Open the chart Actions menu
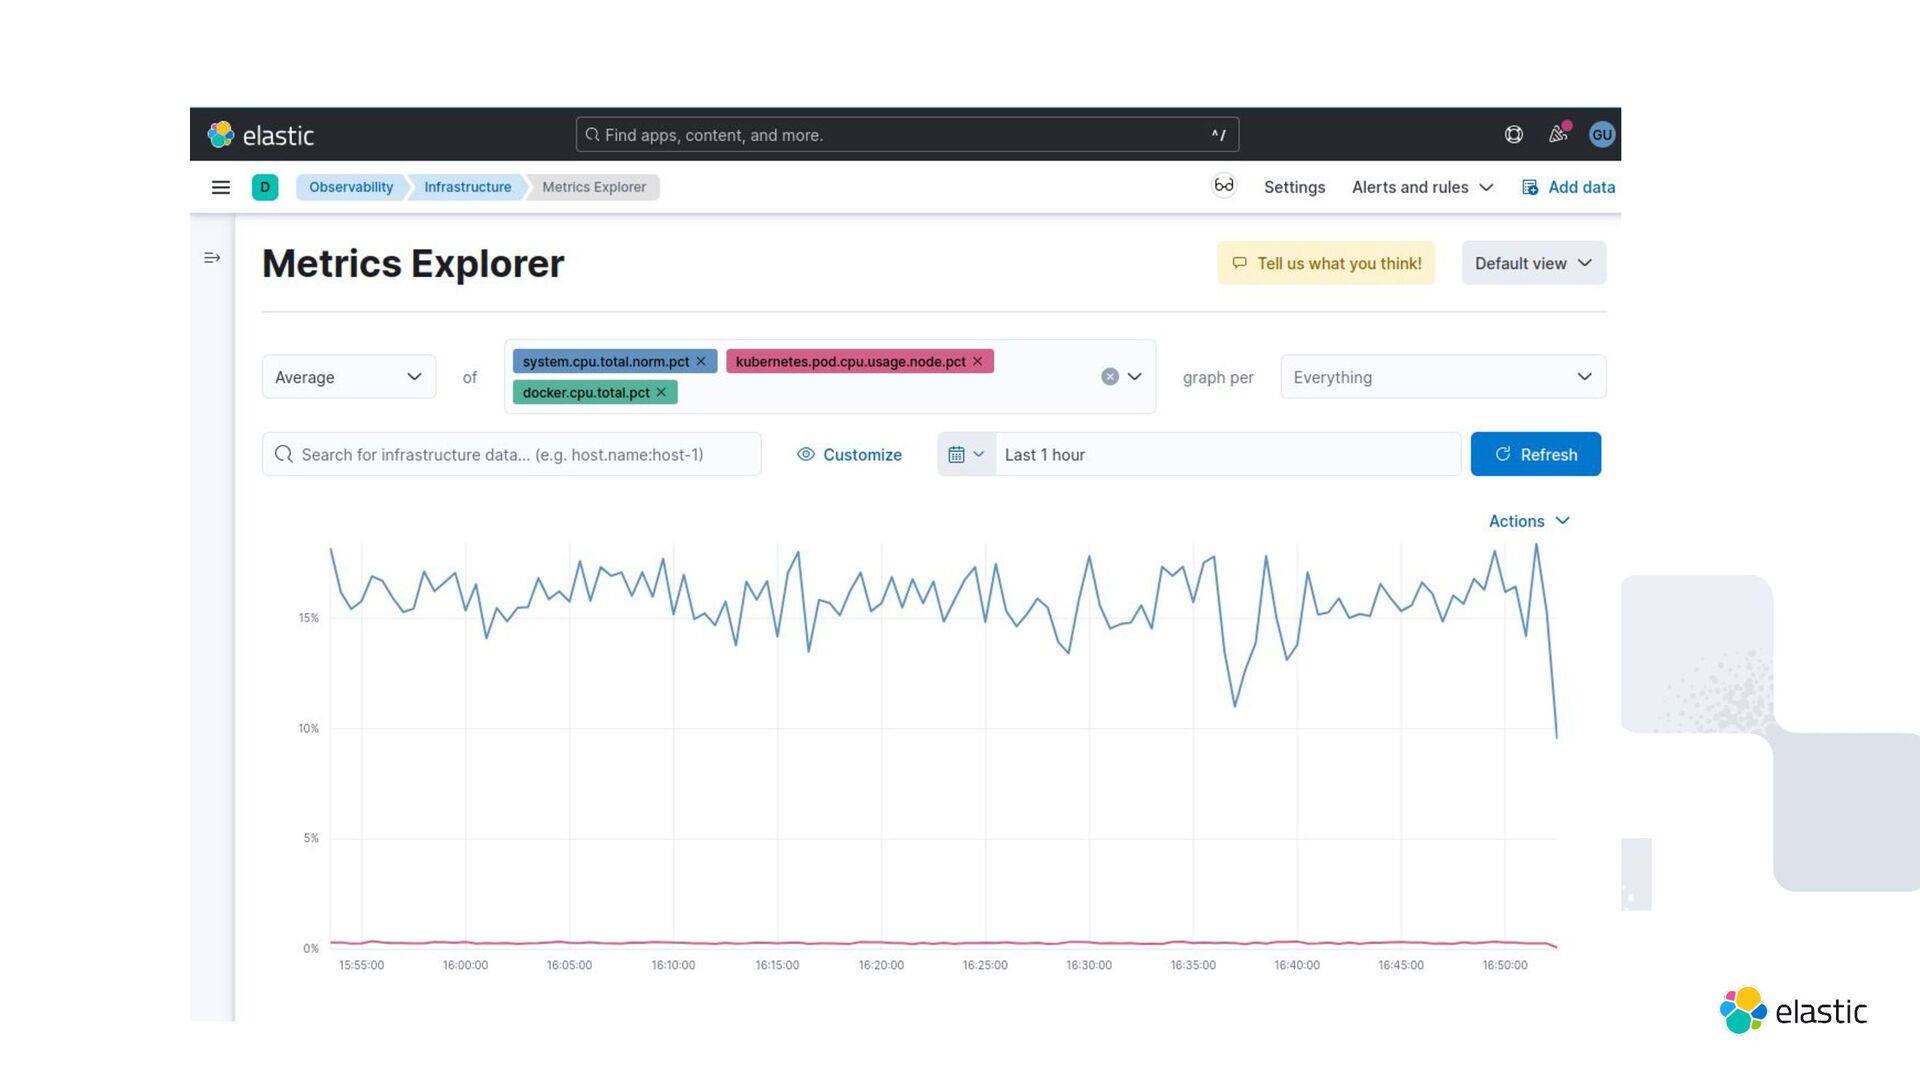Viewport: 1920px width, 1080px height. (x=1529, y=521)
